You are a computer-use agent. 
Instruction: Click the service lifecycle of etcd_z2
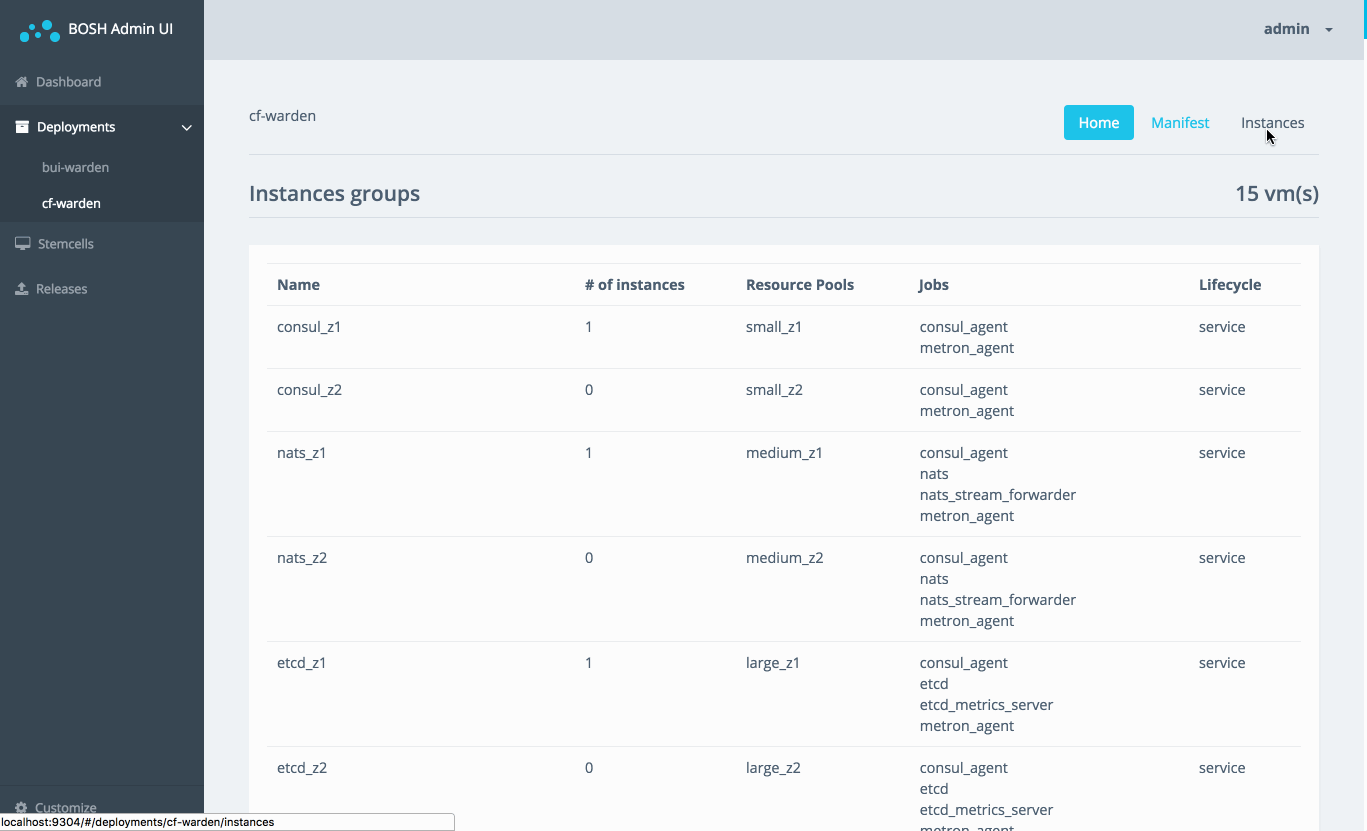[x=1222, y=768]
